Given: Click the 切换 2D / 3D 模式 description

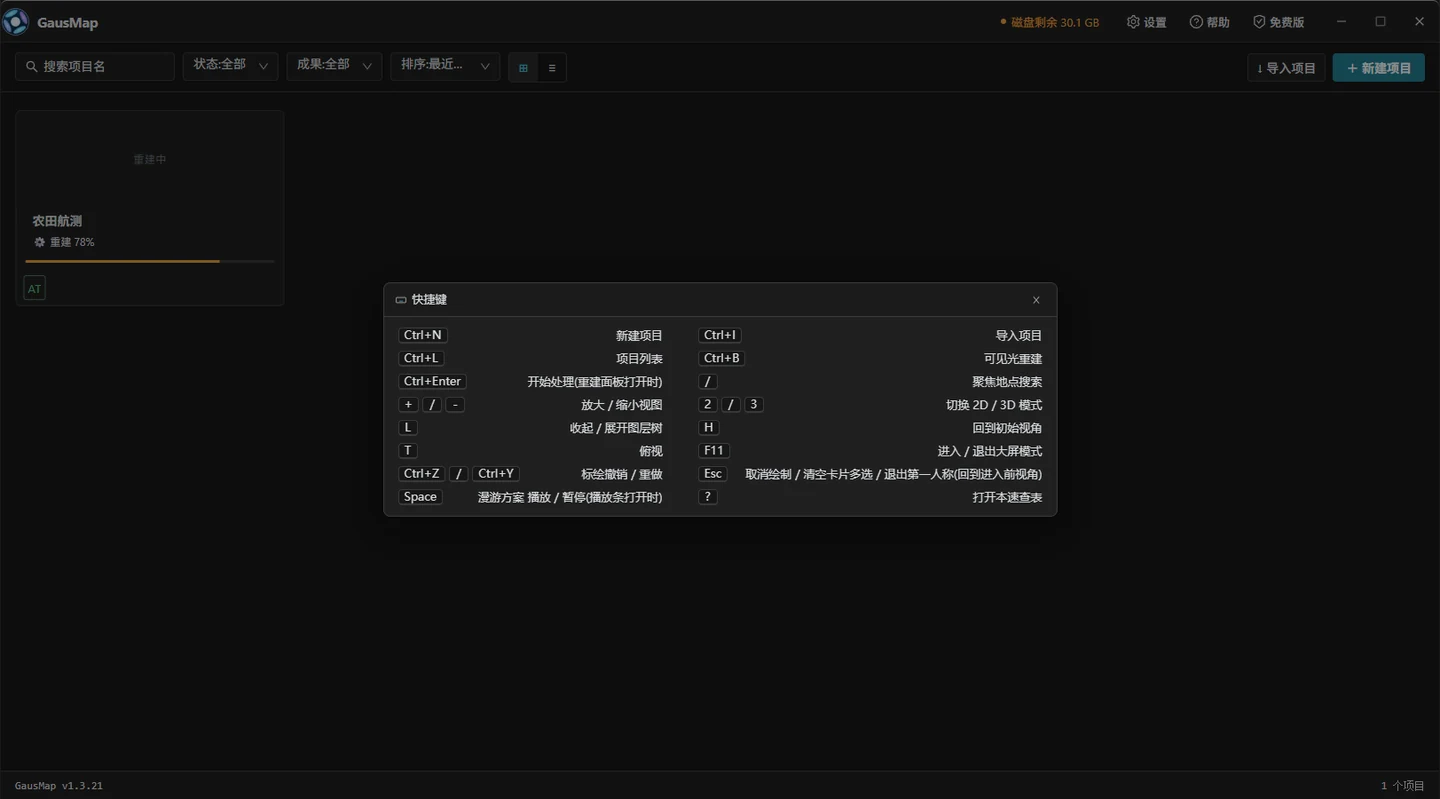Looking at the screenshot, I should (x=994, y=405).
